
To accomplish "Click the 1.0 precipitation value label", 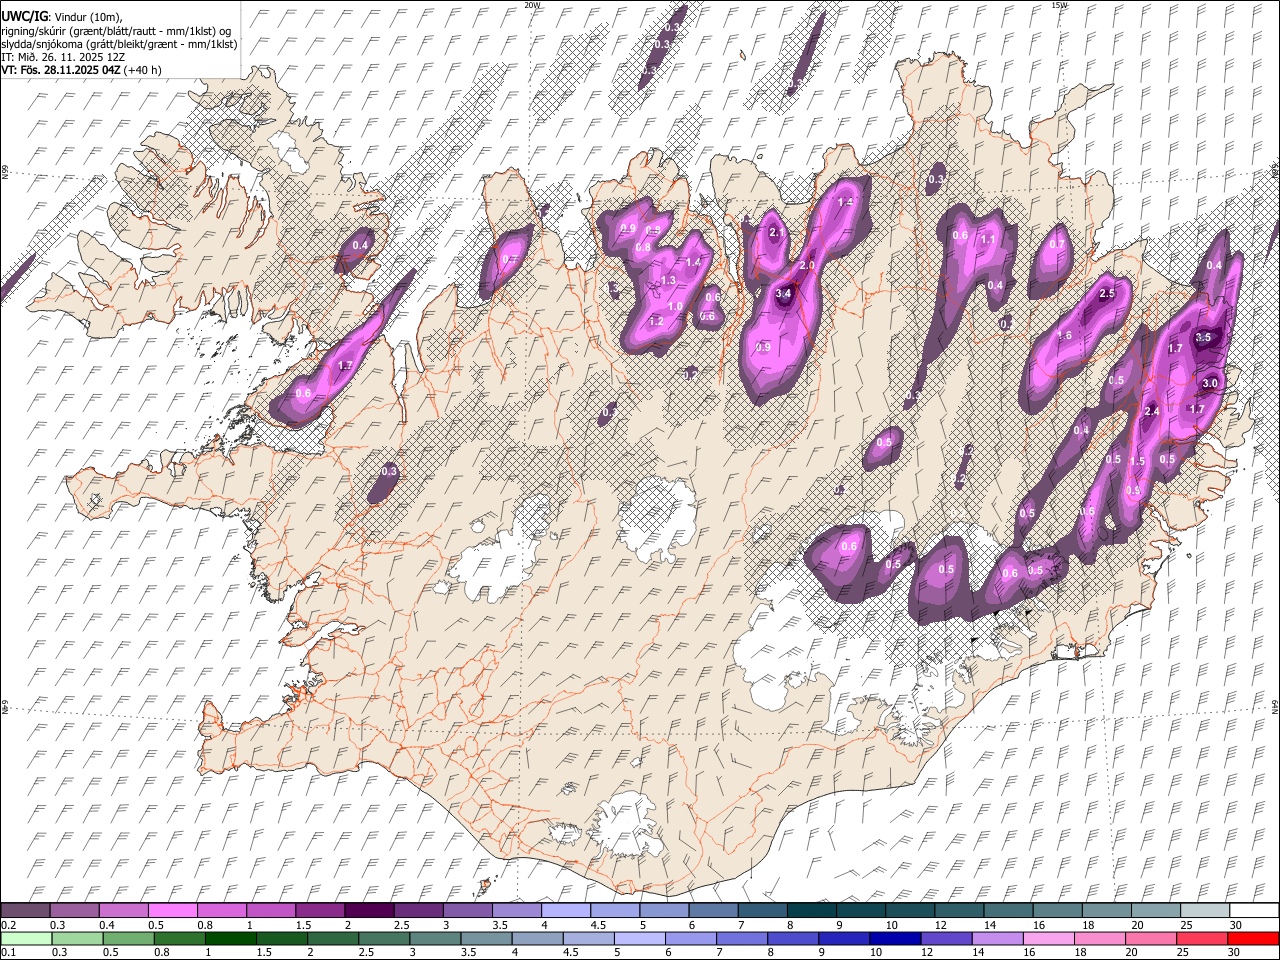I will (675, 307).
